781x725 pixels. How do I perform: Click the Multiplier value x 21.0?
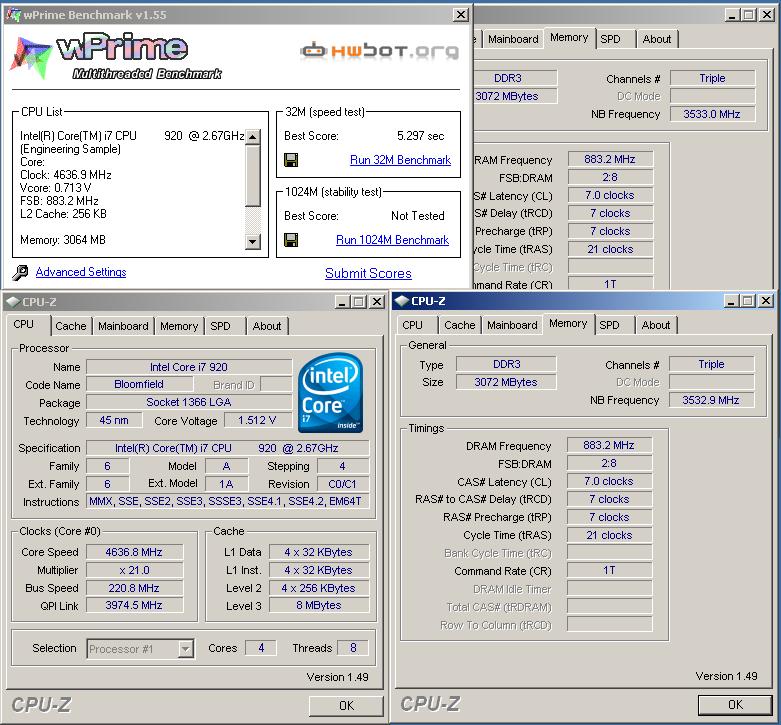tap(134, 570)
